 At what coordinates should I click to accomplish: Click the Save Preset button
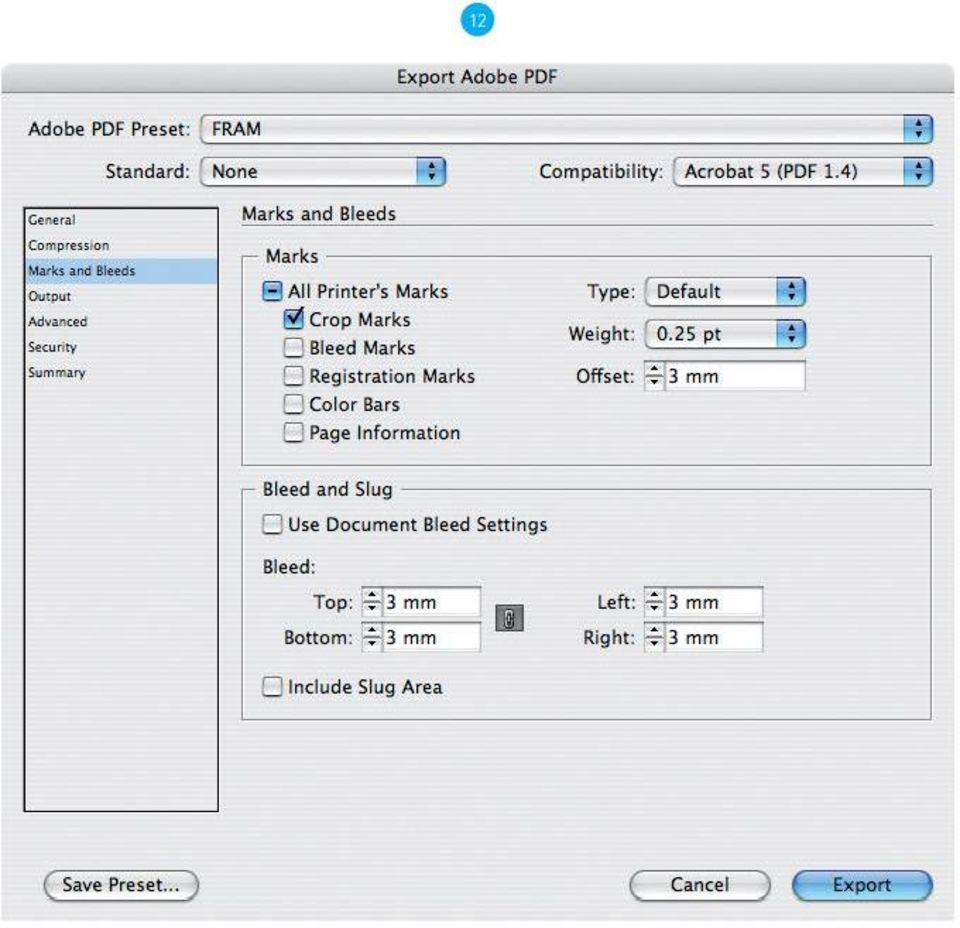(x=121, y=885)
